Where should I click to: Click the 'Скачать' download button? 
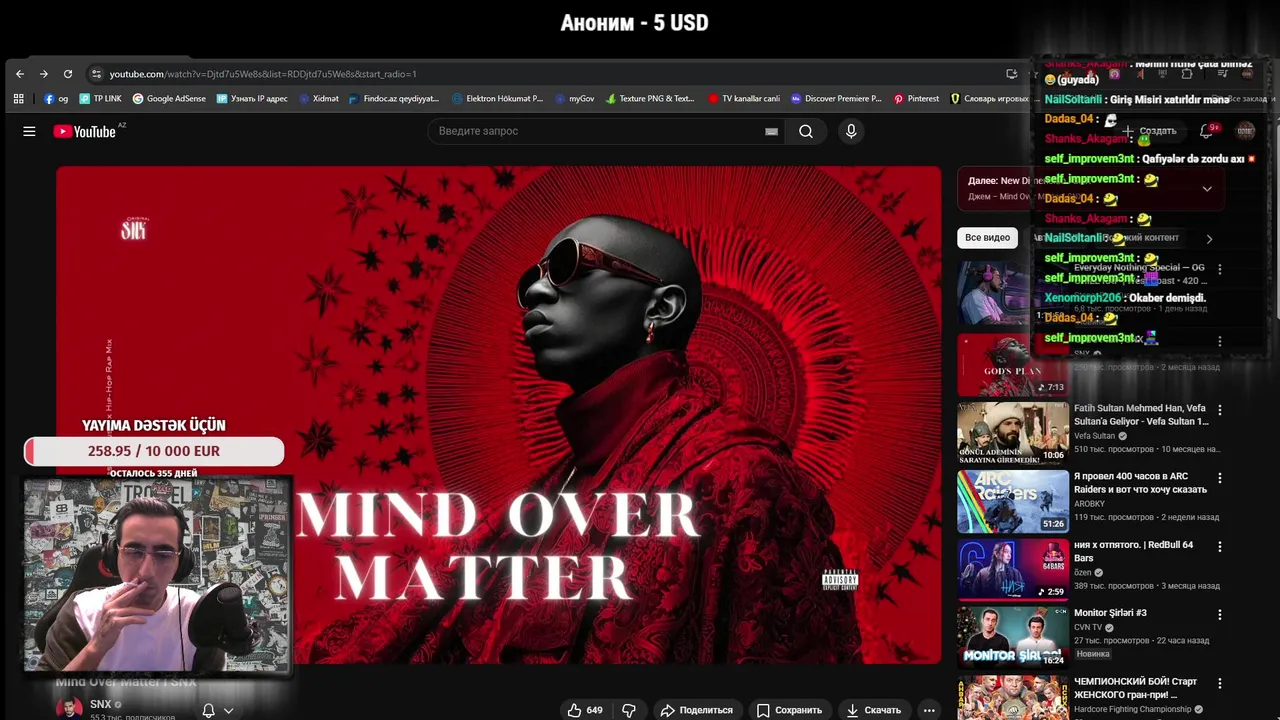click(x=874, y=710)
